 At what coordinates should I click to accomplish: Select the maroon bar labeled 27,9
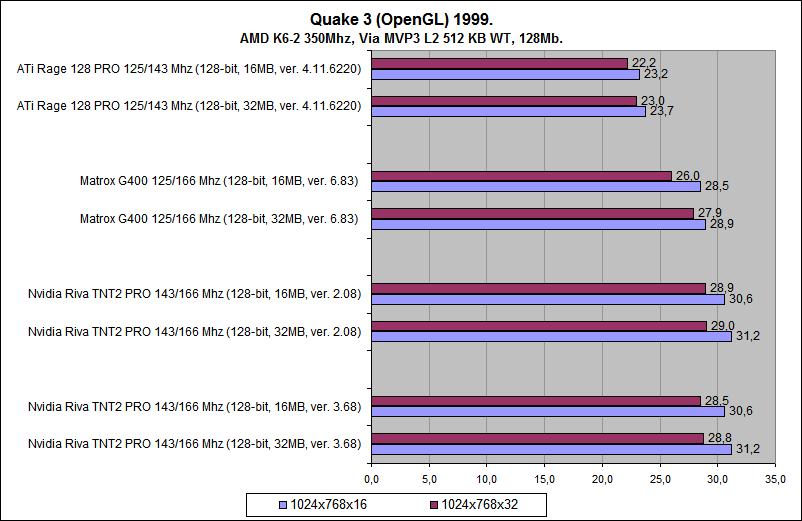532,214
